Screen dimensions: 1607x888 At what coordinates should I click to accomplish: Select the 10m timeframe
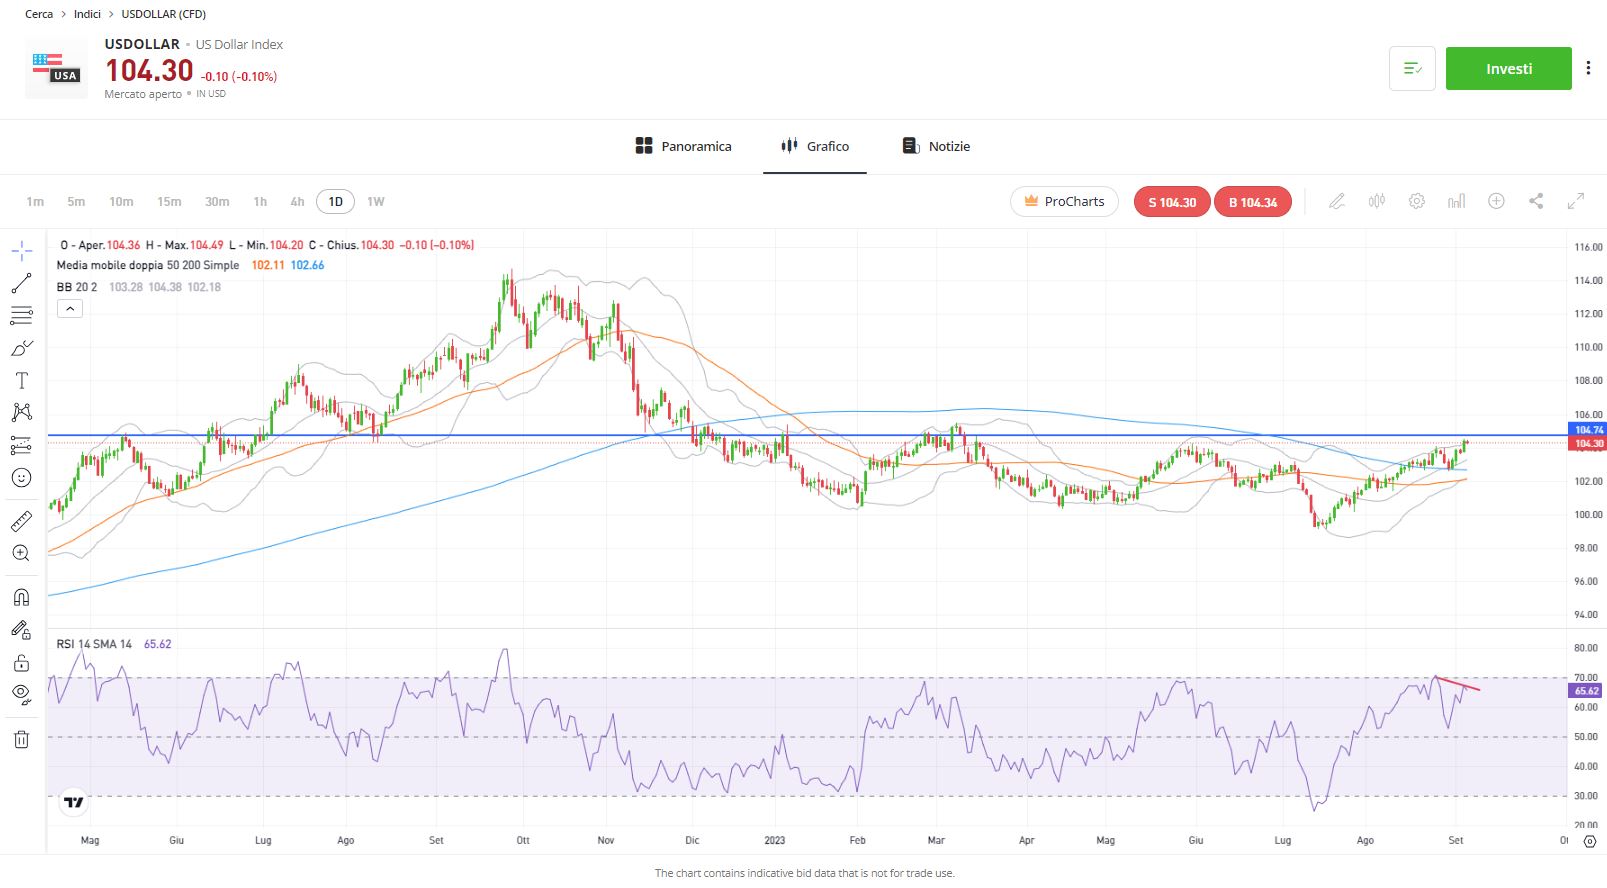click(x=121, y=201)
